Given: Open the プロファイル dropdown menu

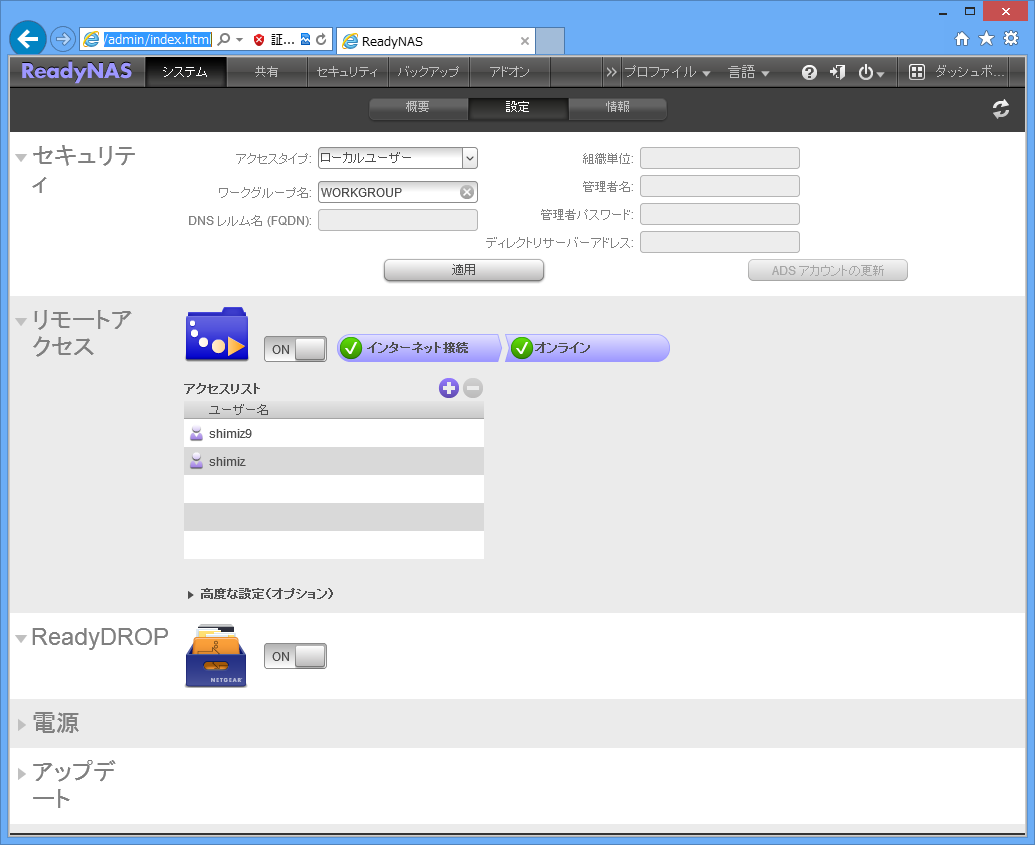Looking at the screenshot, I should pos(666,72).
